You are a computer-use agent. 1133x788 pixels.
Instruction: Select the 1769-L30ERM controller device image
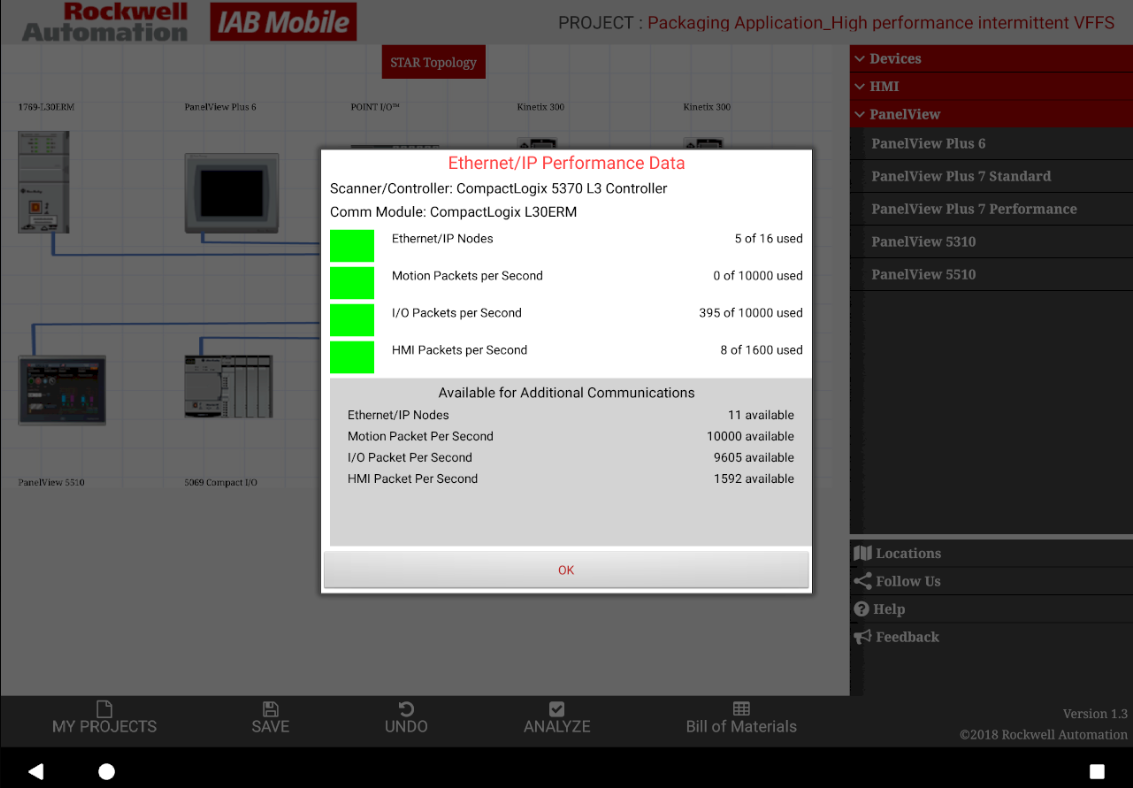(43, 182)
